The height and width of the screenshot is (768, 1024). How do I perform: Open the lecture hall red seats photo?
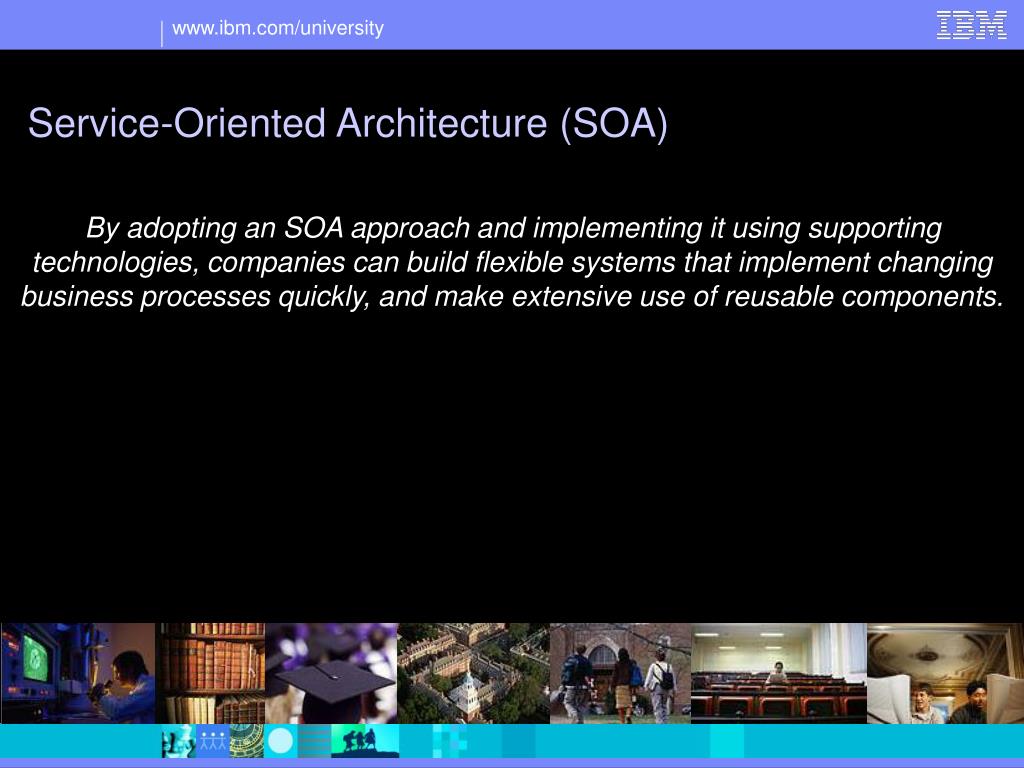tap(779, 673)
